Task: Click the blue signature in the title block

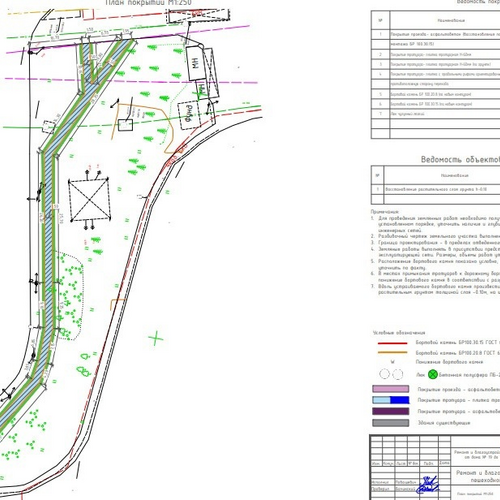Action: click(x=427, y=485)
